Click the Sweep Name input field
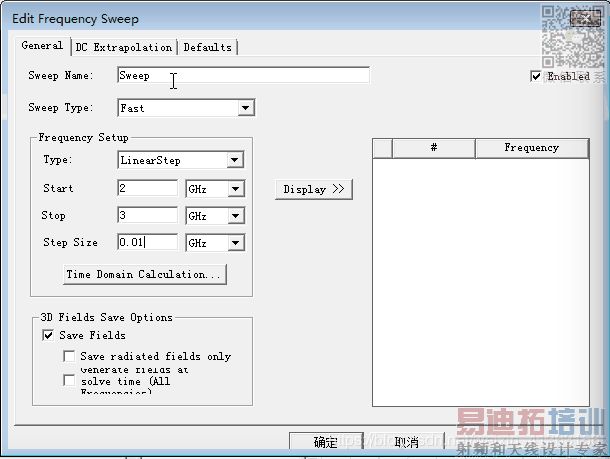 [x=244, y=75]
